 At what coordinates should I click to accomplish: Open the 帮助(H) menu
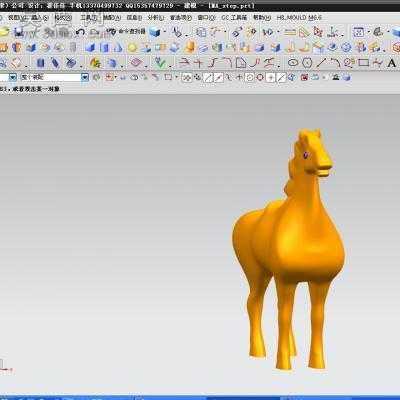[262, 18]
